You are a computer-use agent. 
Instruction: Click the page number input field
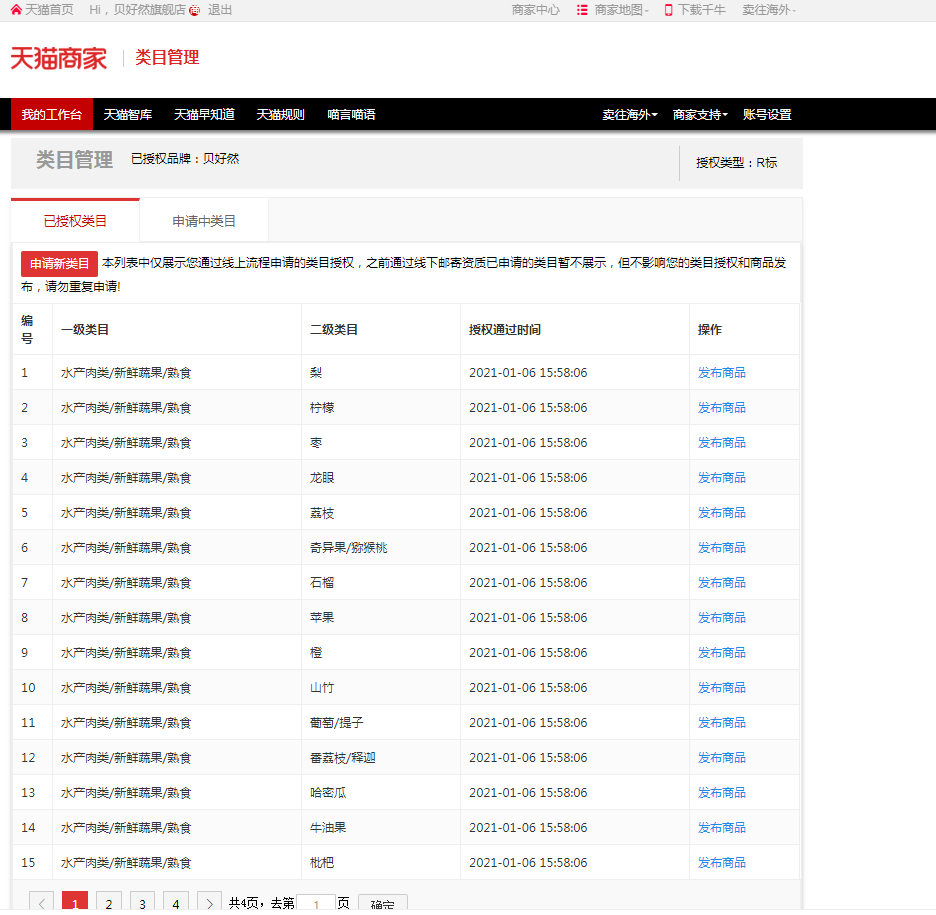tap(316, 904)
